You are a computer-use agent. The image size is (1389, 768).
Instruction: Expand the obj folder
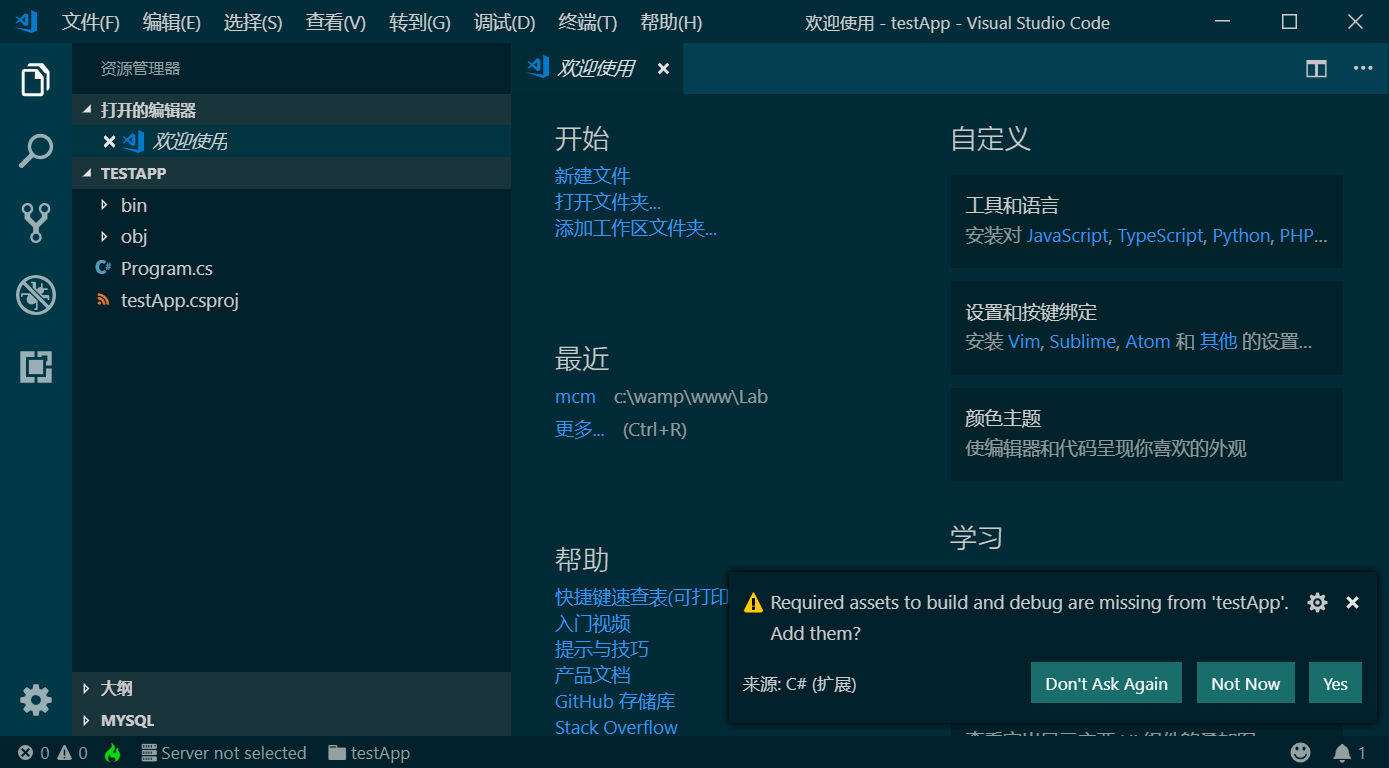pos(133,237)
